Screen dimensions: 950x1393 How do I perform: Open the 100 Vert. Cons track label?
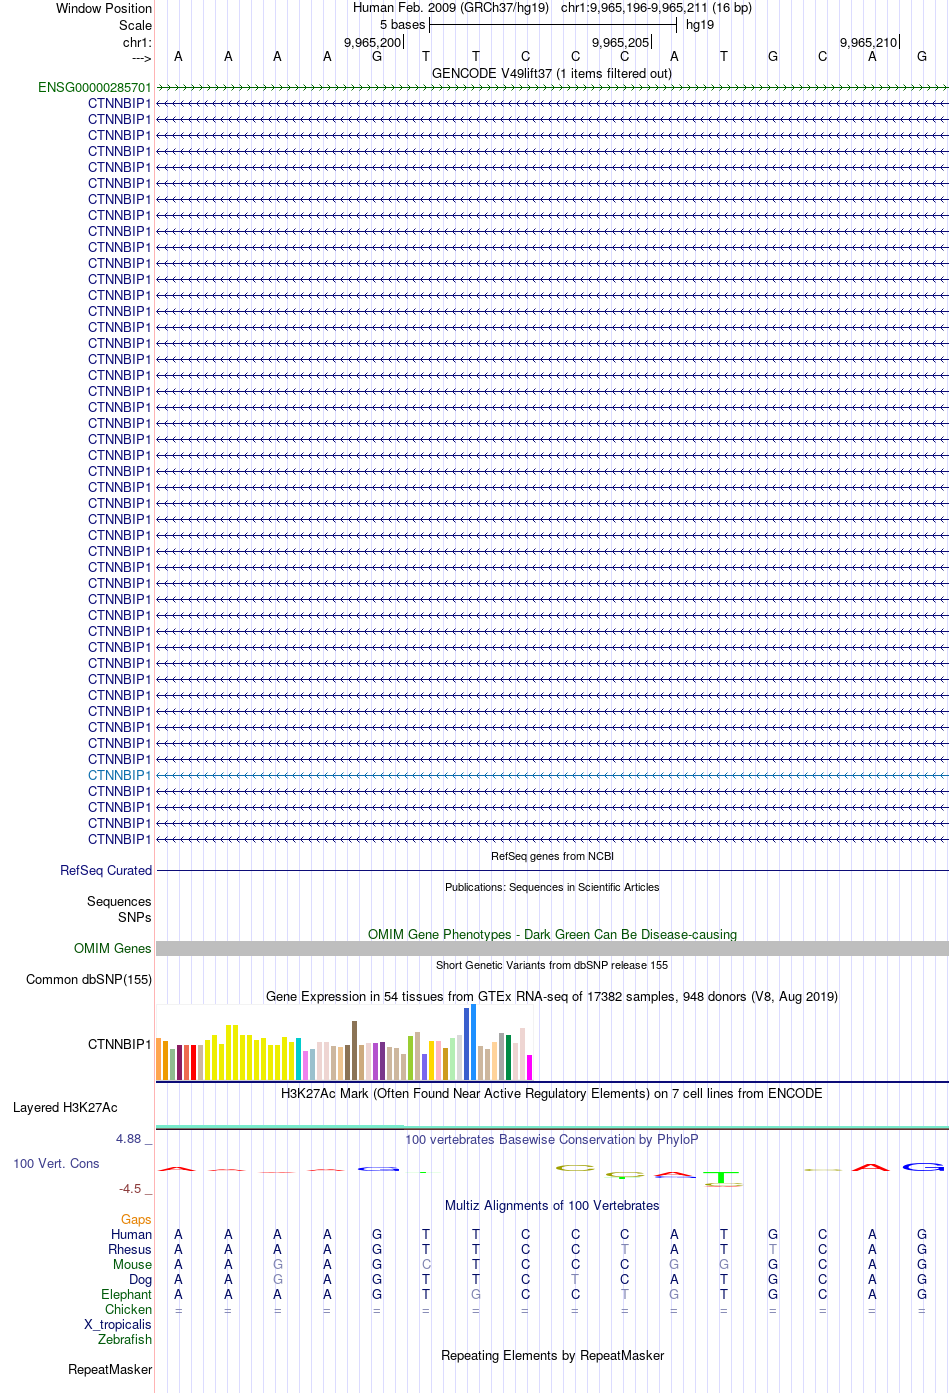(56, 1164)
